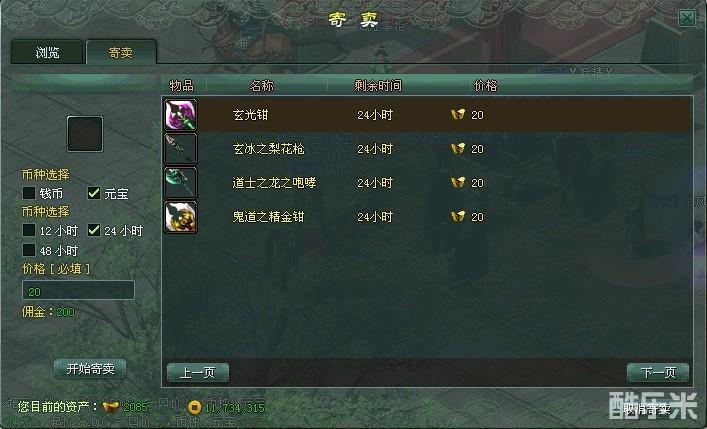Select the 道士之龙之咆哮 item icon
Screen dimensions: 707x429
(x=180, y=183)
